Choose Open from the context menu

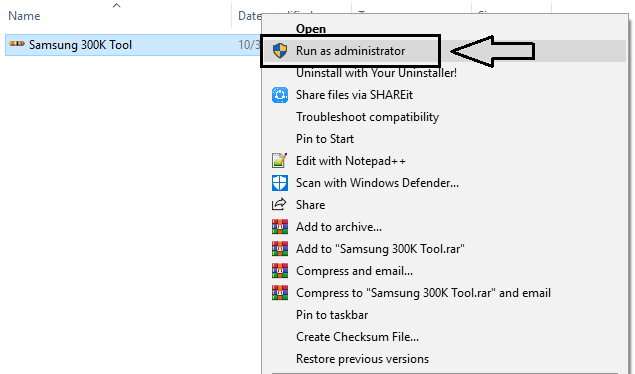pyautogui.click(x=311, y=29)
